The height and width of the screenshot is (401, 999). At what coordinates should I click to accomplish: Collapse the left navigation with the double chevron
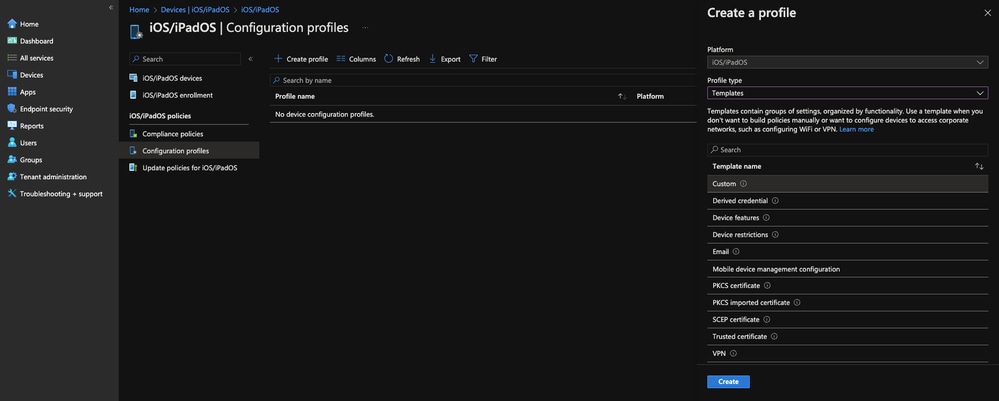tap(111, 8)
